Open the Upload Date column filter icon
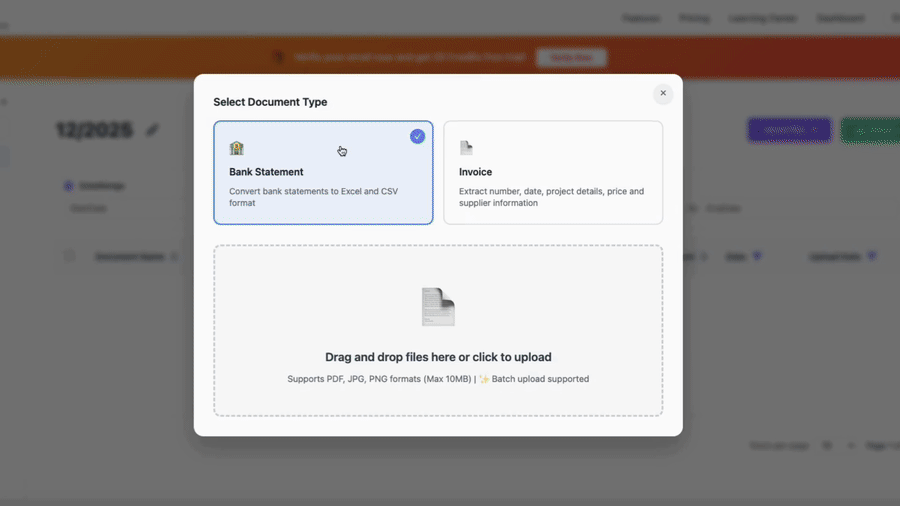 click(872, 257)
